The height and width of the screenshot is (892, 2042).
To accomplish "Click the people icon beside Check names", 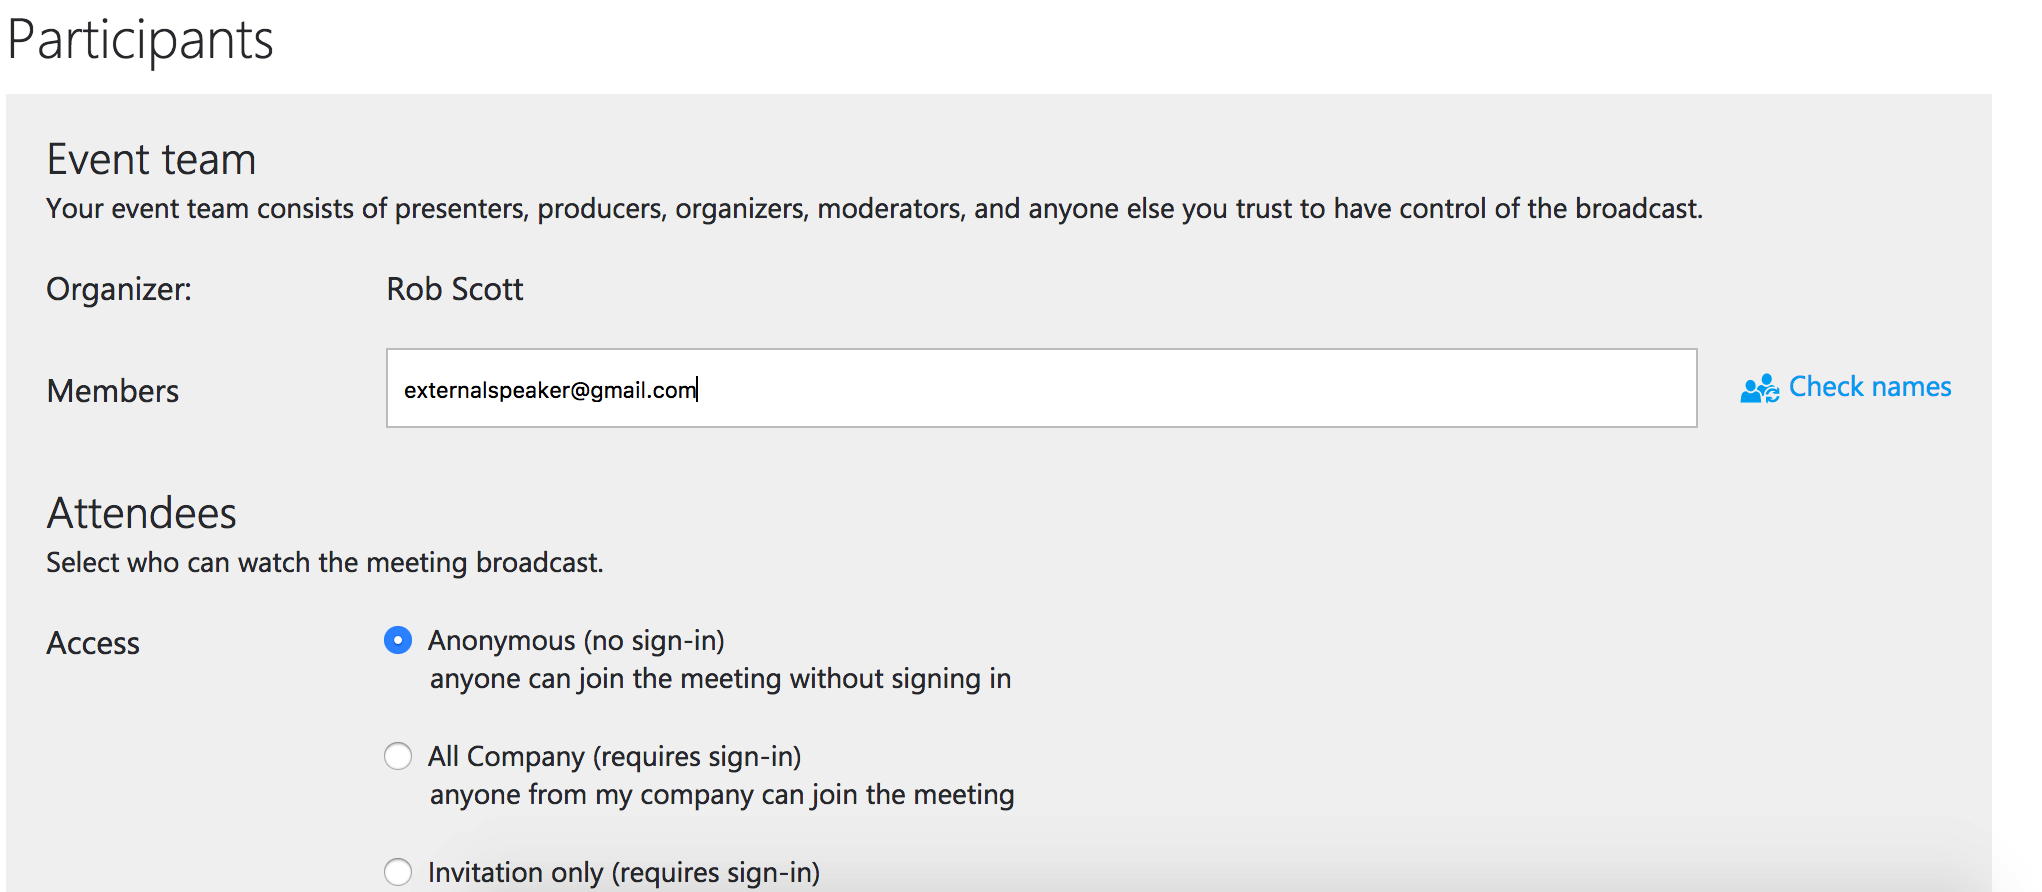I will point(1759,388).
